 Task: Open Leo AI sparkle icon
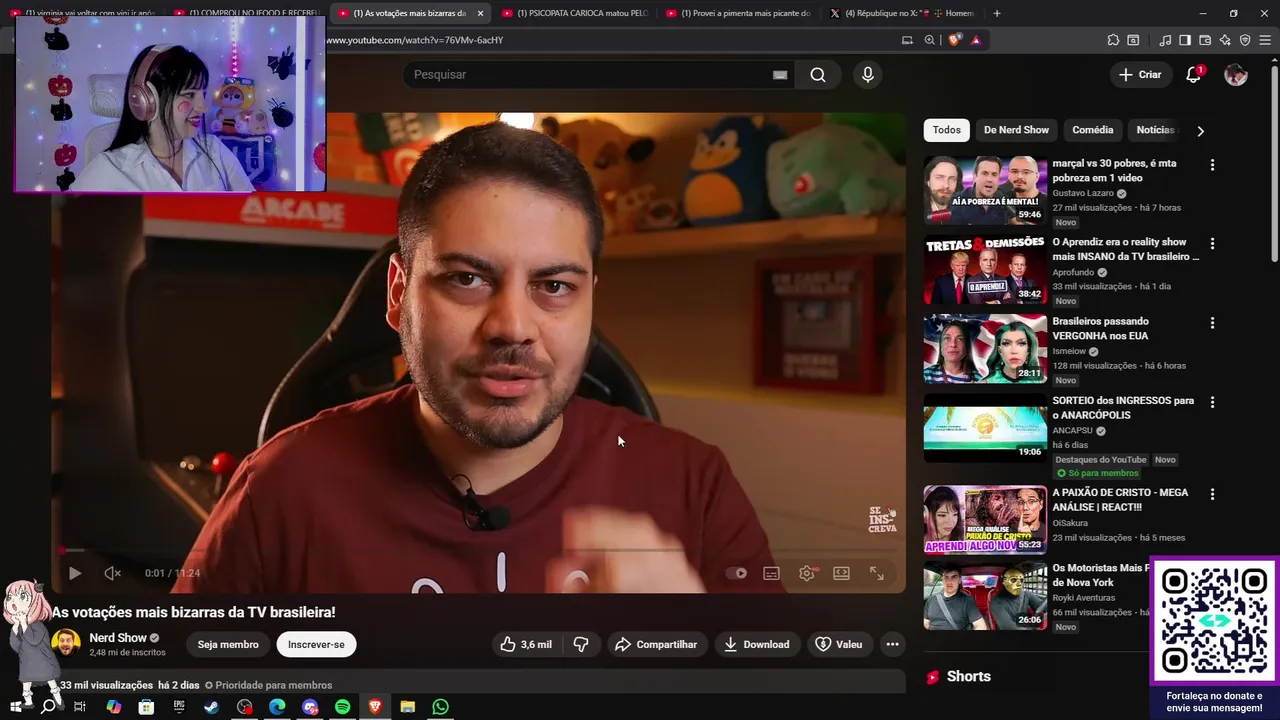tap(1225, 40)
